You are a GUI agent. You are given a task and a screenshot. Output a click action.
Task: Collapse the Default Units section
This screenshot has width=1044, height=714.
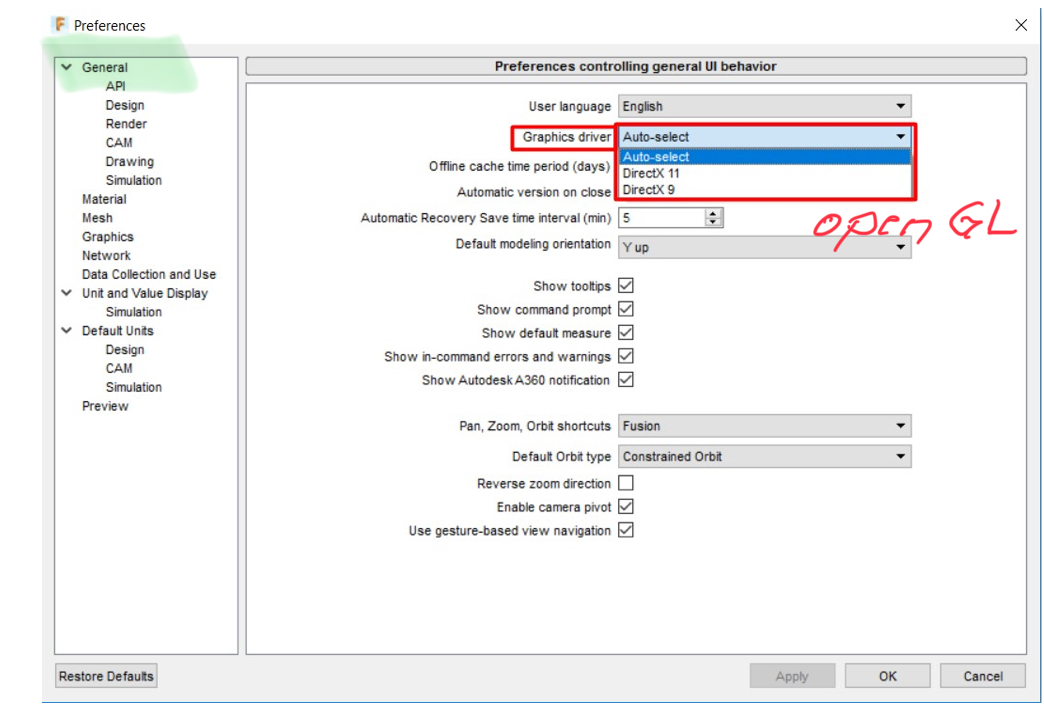coord(65,330)
